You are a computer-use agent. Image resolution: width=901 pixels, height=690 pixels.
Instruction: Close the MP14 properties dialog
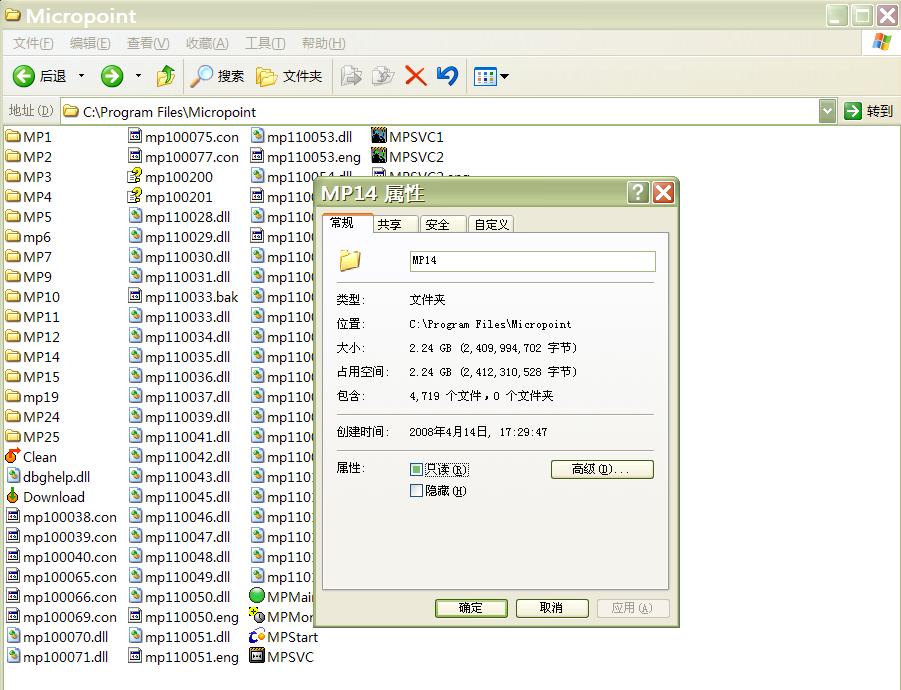(663, 192)
